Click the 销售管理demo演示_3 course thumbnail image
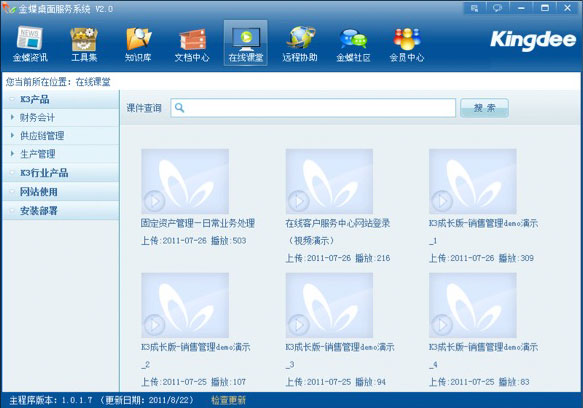The height and width of the screenshot is (408, 583). click(329, 305)
